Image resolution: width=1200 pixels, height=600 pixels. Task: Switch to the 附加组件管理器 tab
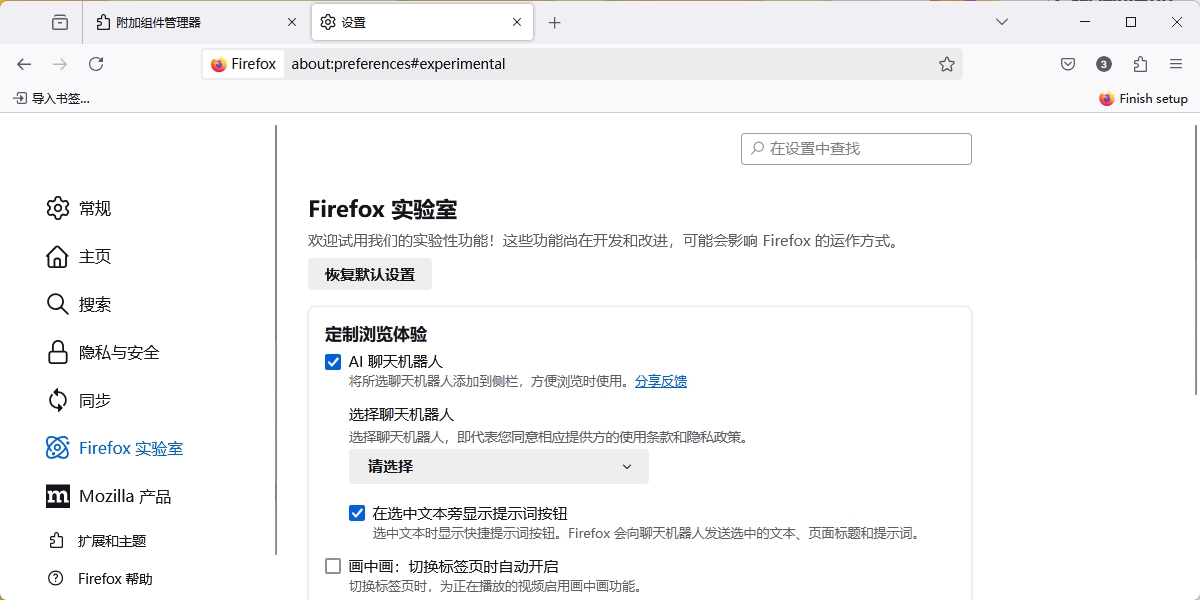[195, 22]
